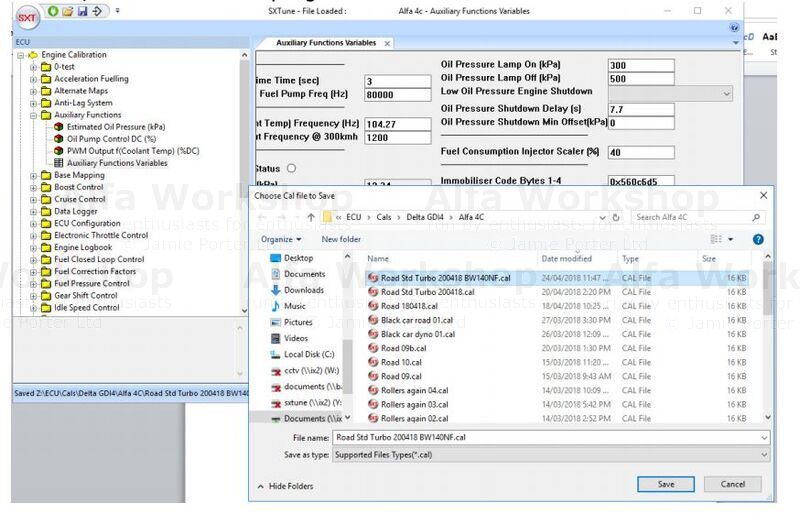Click the Save button
The width and height of the screenshot is (800, 514).
coord(665,484)
